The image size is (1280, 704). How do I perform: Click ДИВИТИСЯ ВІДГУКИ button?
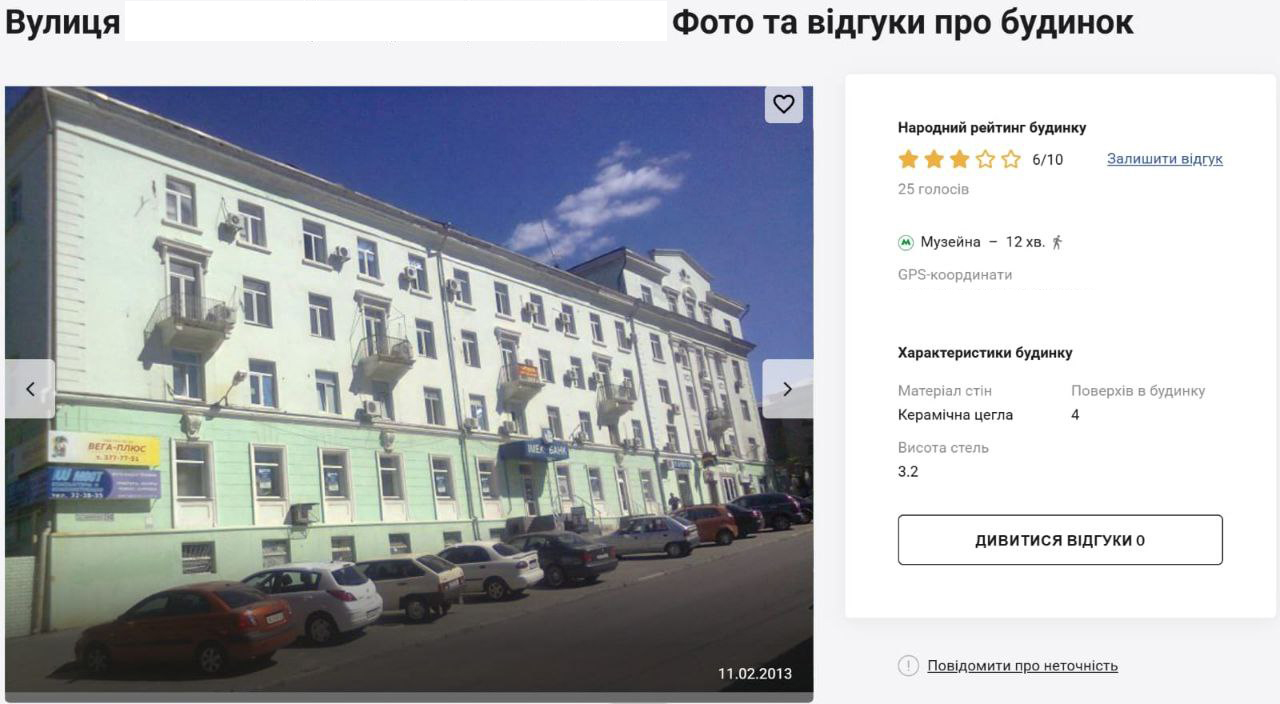click(1060, 540)
